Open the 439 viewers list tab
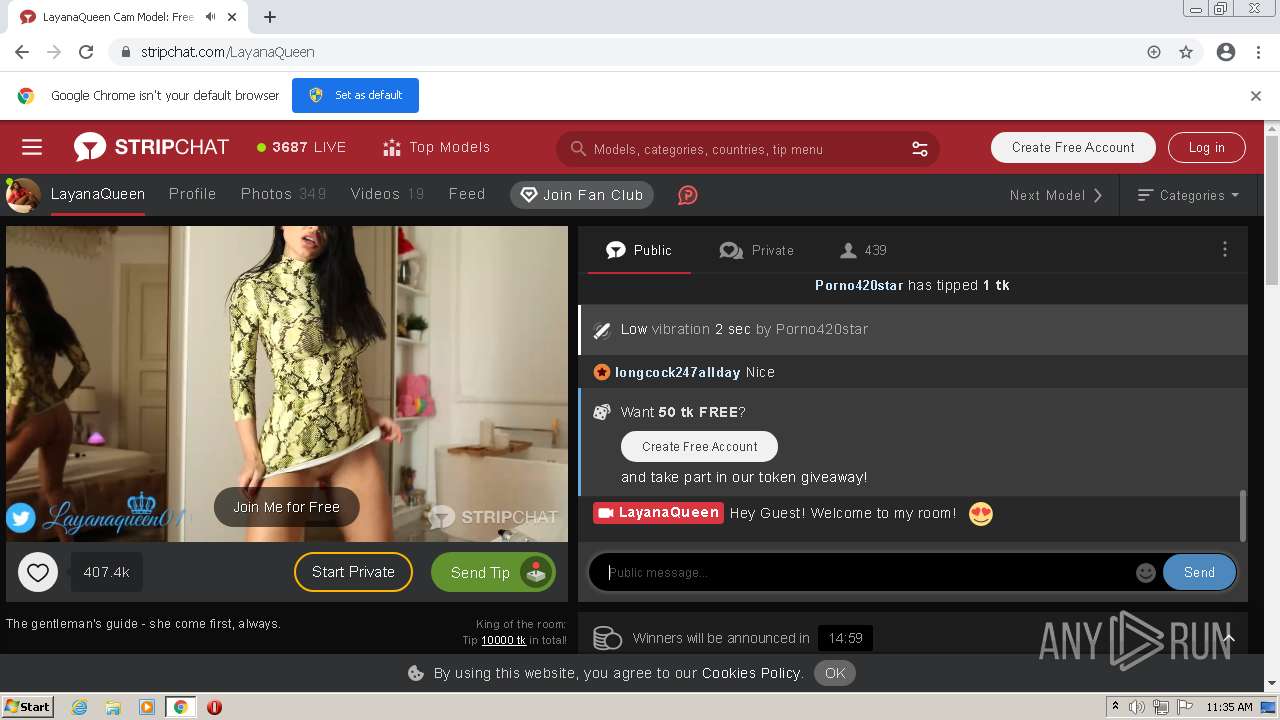This screenshot has width=1280, height=720. tap(863, 250)
